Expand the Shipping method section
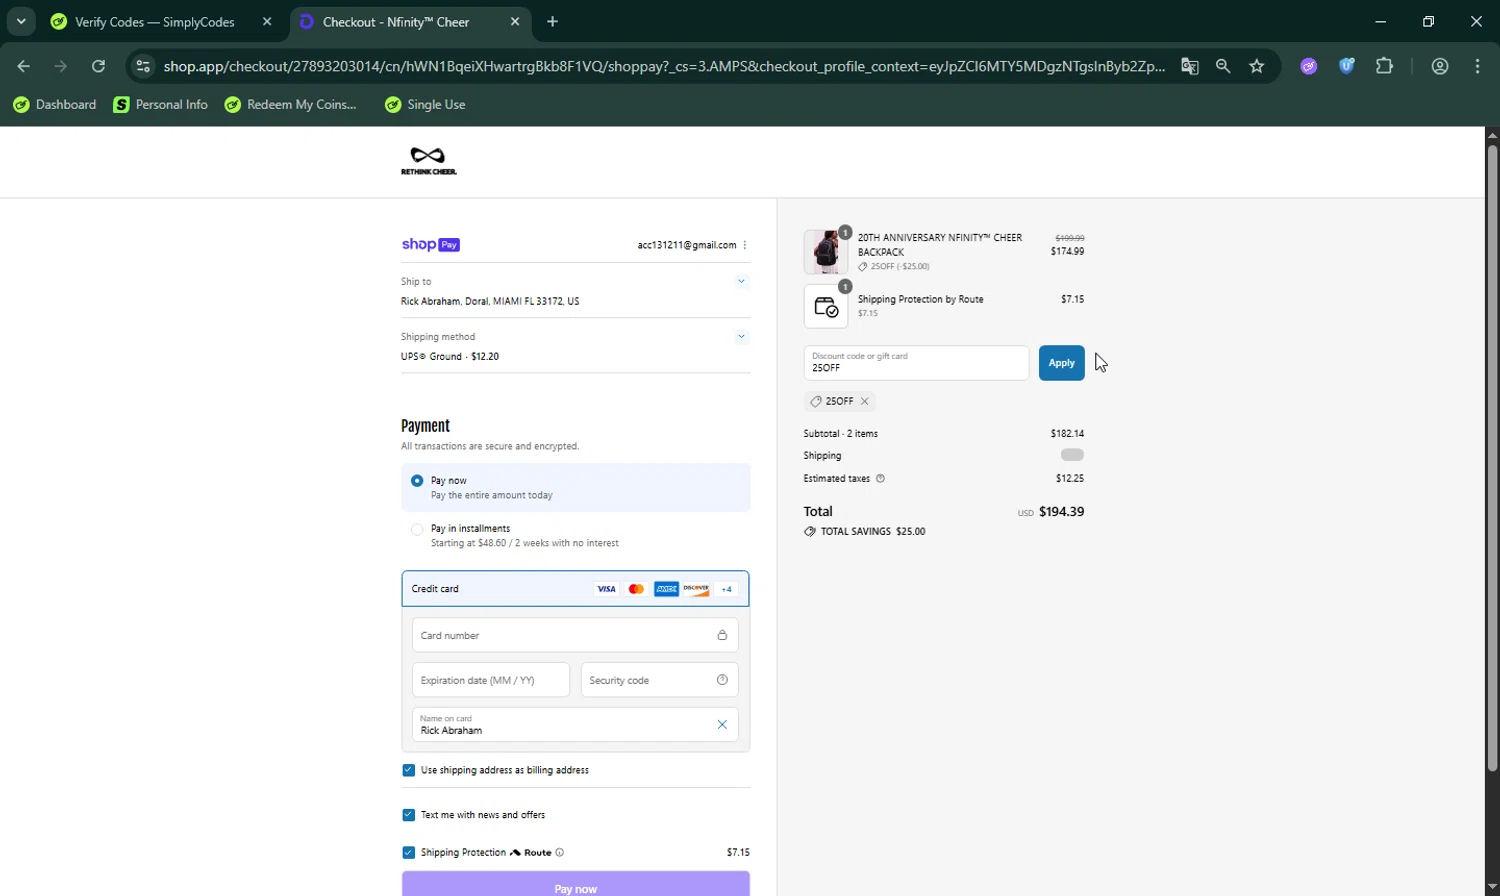The width and height of the screenshot is (1500, 896). [x=741, y=336]
